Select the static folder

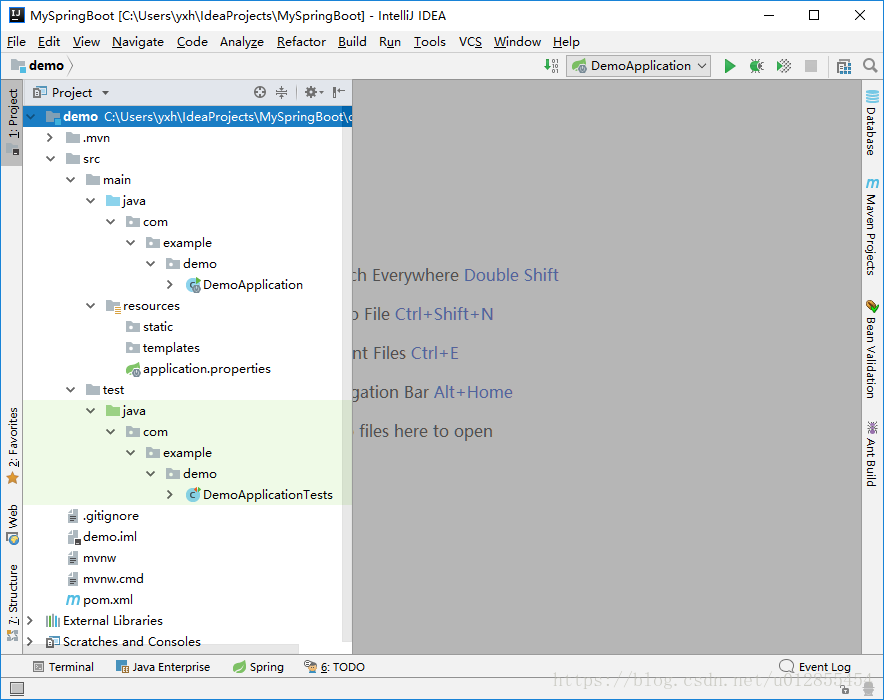149,327
